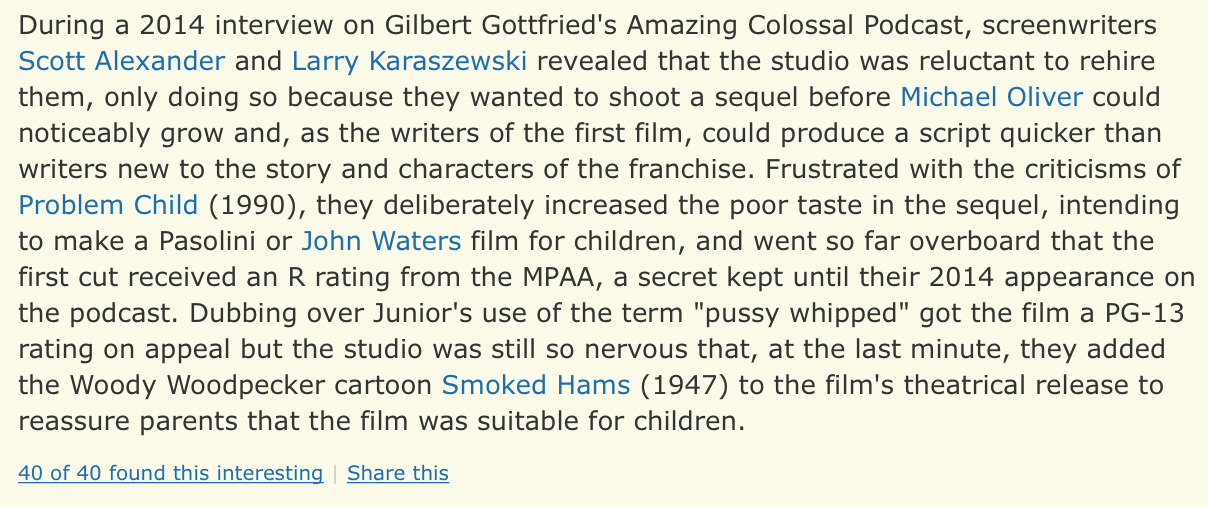Image resolution: width=1208 pixels, height=510 pixels.
Task: Click '40 of 40 found this interesting'
Action: [x=170, y=473]
